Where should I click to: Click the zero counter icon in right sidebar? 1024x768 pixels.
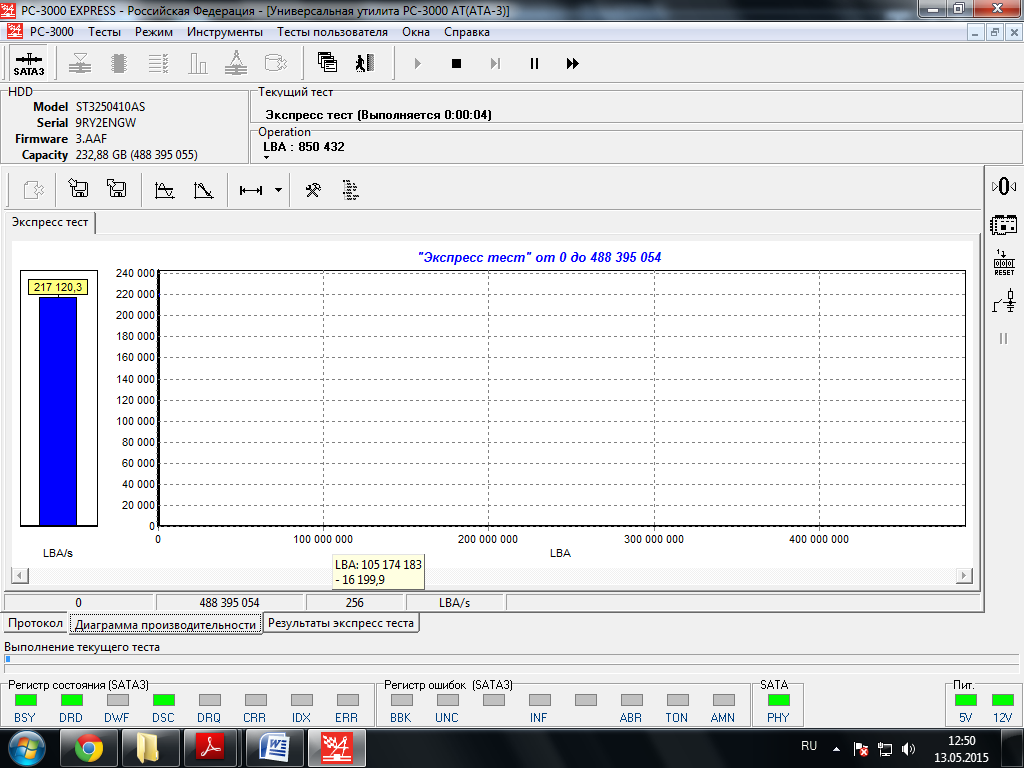click(x=1004, y=187)
